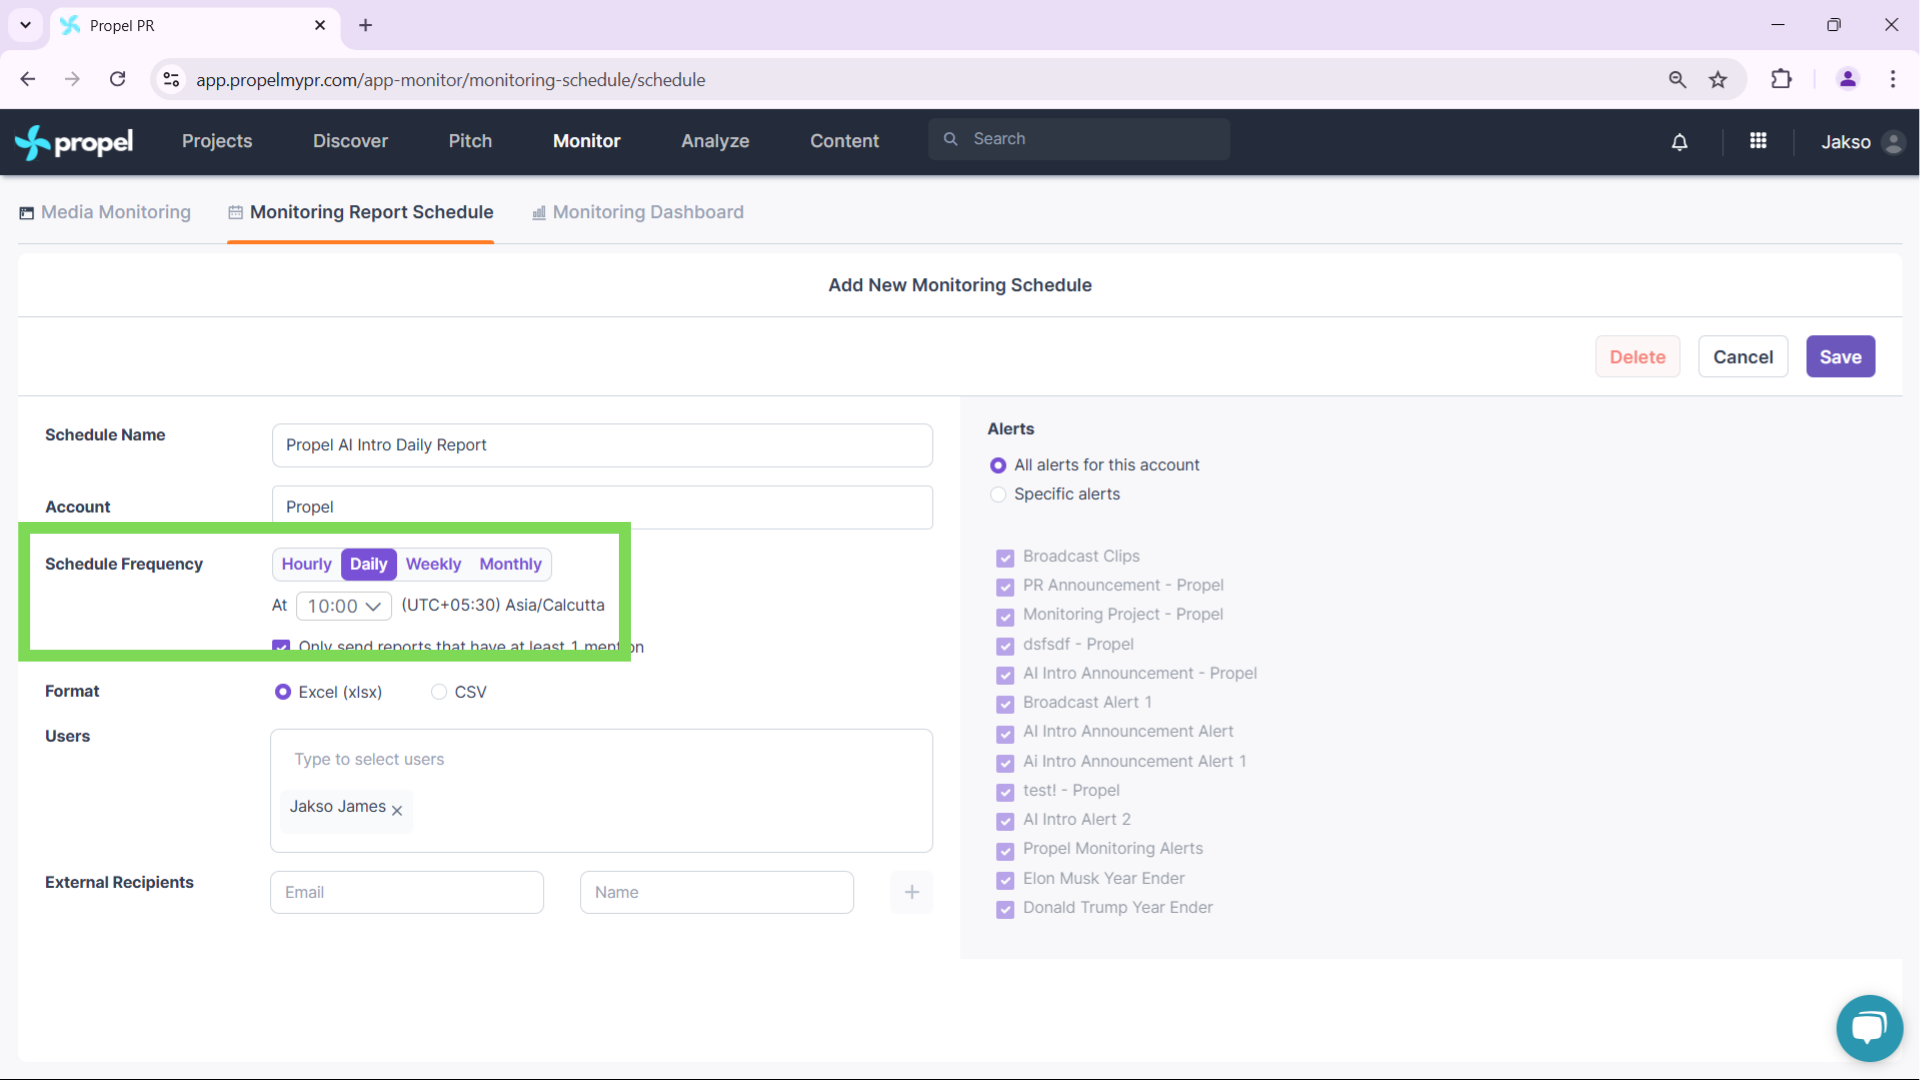Viewport: 1920px width, 1080px height.
Task: Open the Content menu
Action: [845, 141]
